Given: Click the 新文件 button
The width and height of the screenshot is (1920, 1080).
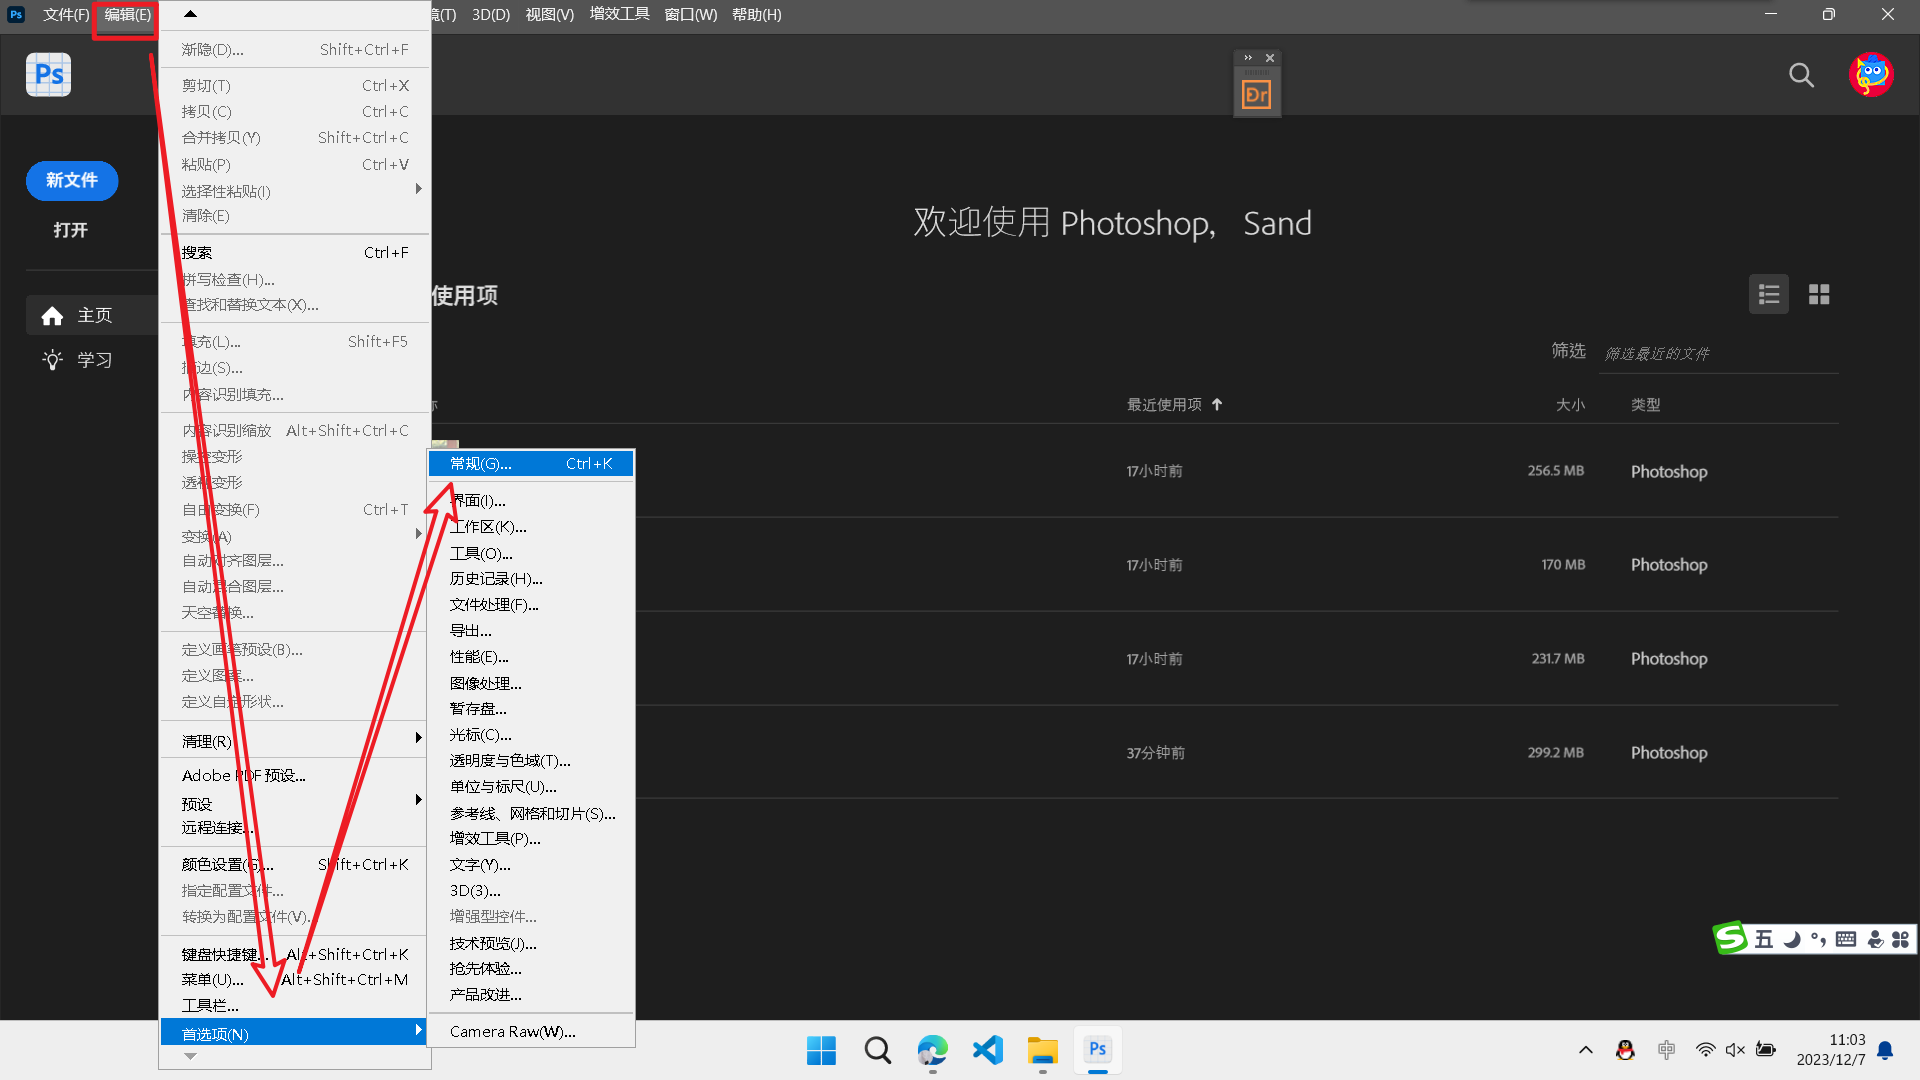Looking at the screenshot, I should point(72,181).
